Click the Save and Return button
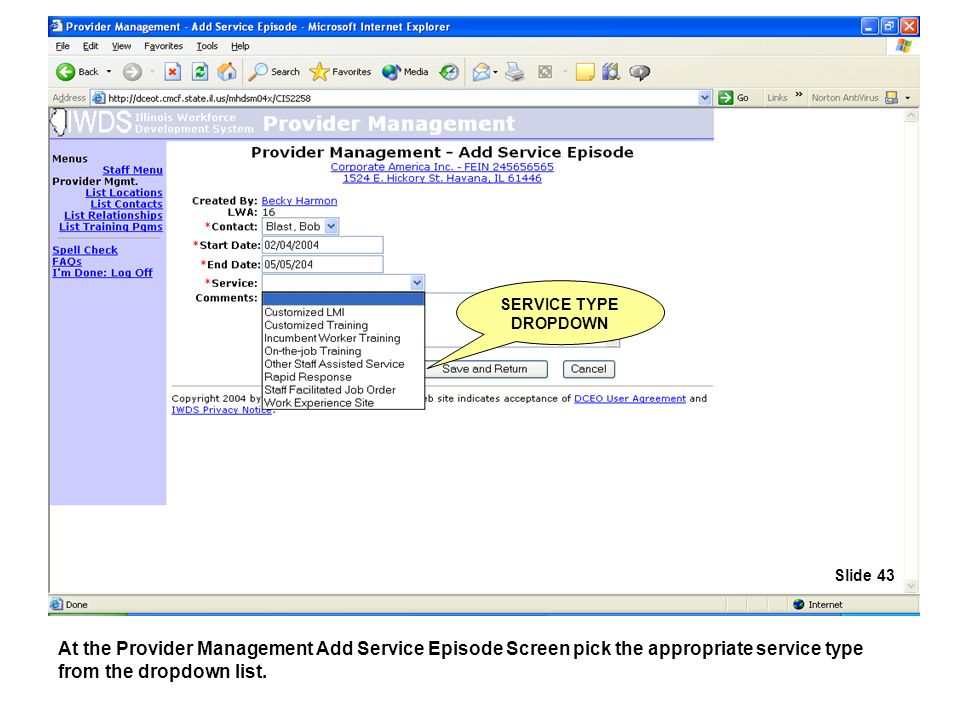This screenshot has height=720, width=960. point(486,369)
